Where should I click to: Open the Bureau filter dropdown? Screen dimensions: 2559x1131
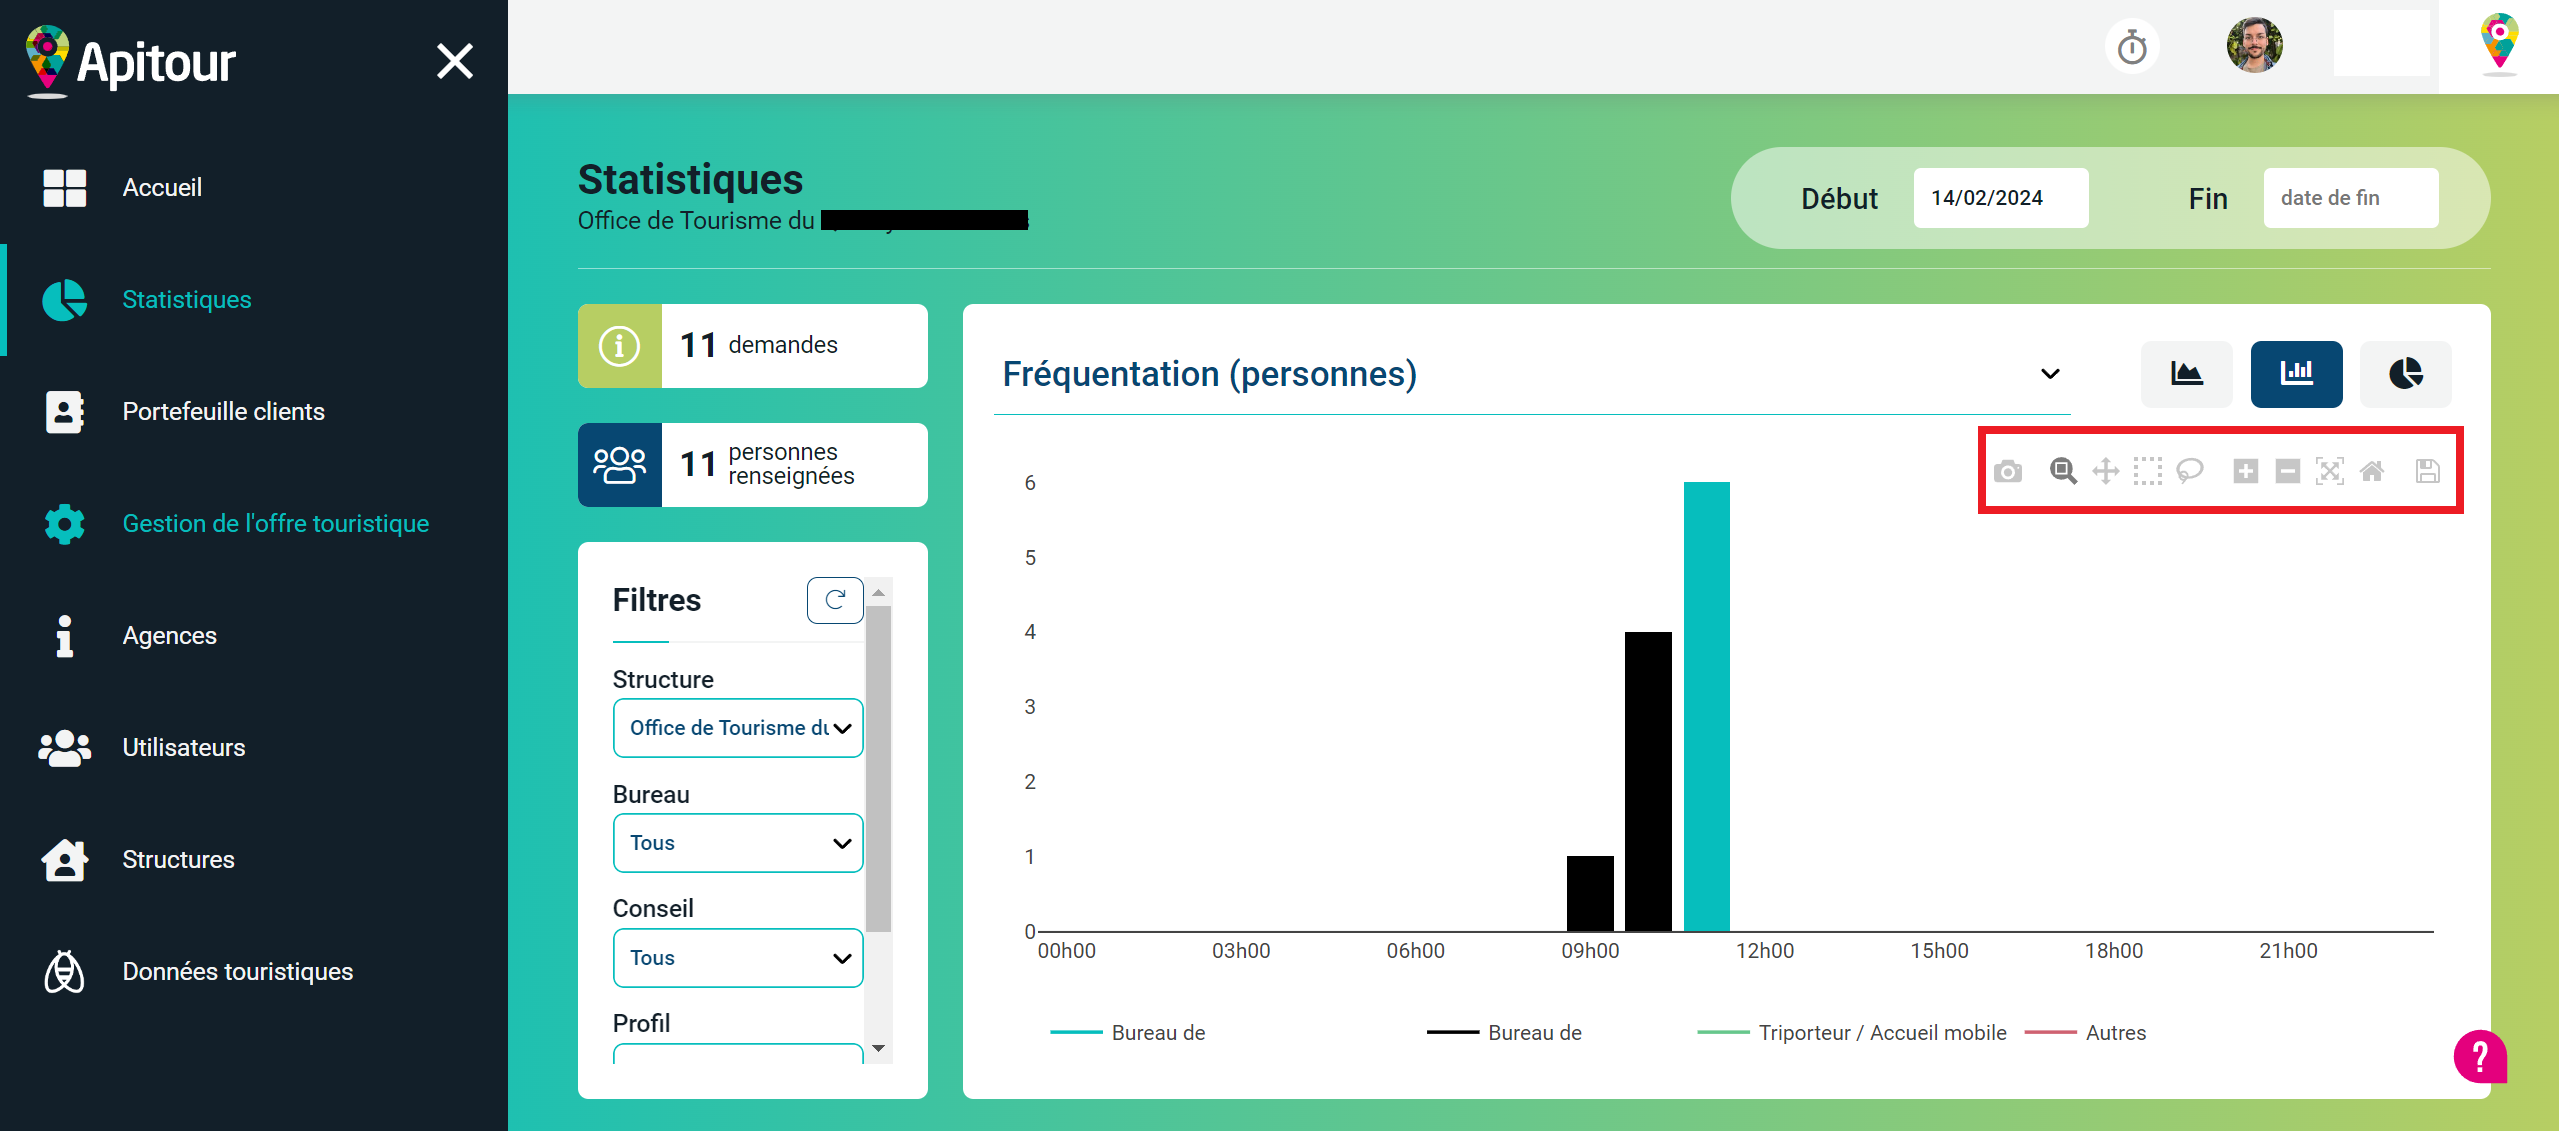click(738, 843)
